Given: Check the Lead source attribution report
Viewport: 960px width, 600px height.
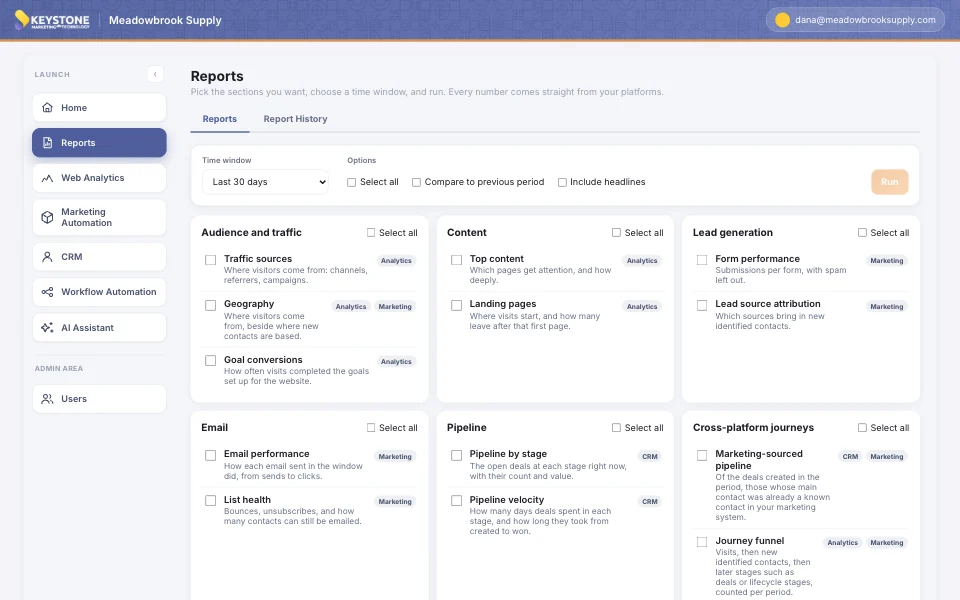Looking at the screenshot, I should (x=702, y=306).
